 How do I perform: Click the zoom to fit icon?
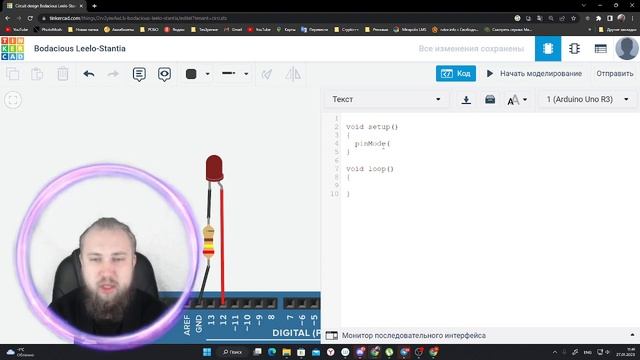(x=13, y=100)
